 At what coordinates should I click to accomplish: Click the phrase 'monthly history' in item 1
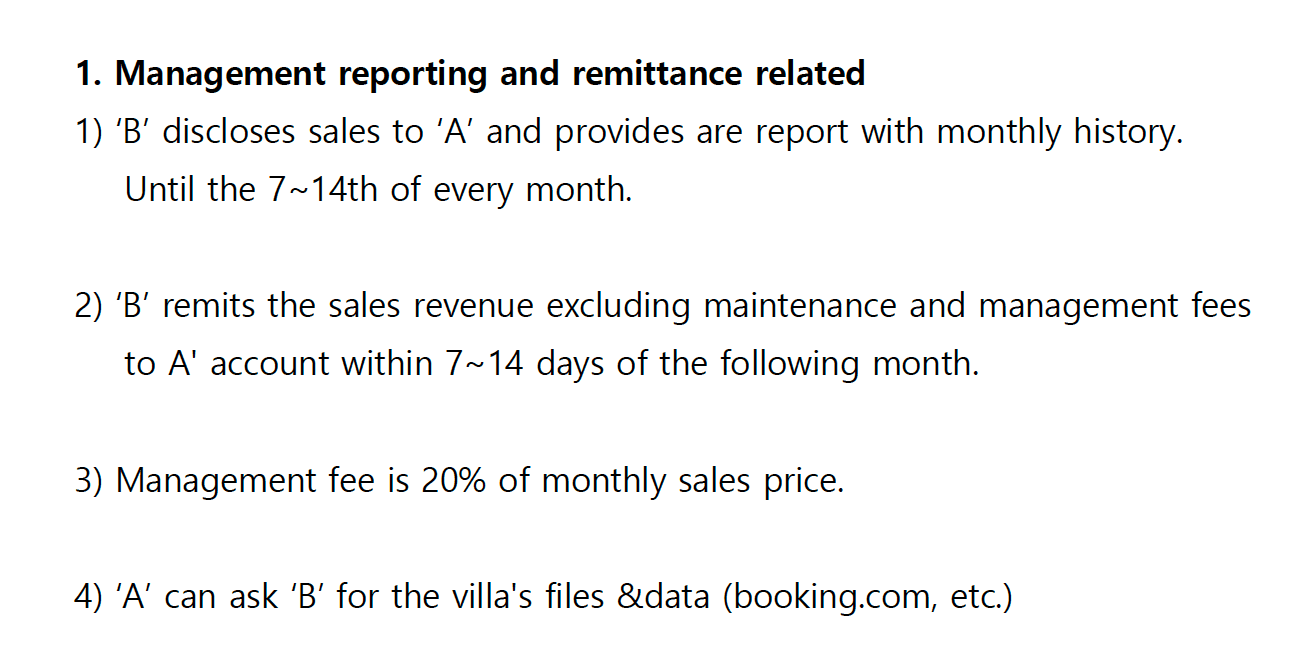point(1058,132)
